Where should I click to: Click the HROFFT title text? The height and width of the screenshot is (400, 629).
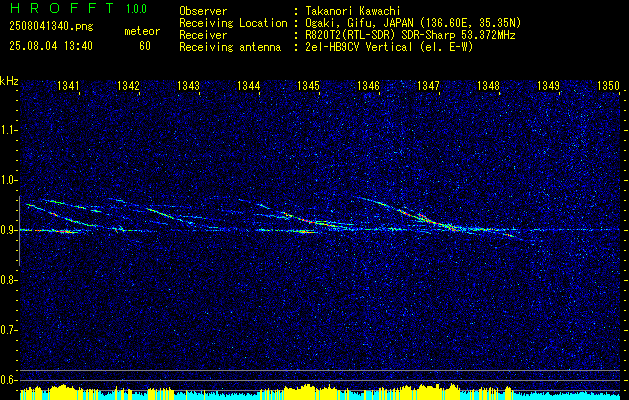tap(62, 8)
